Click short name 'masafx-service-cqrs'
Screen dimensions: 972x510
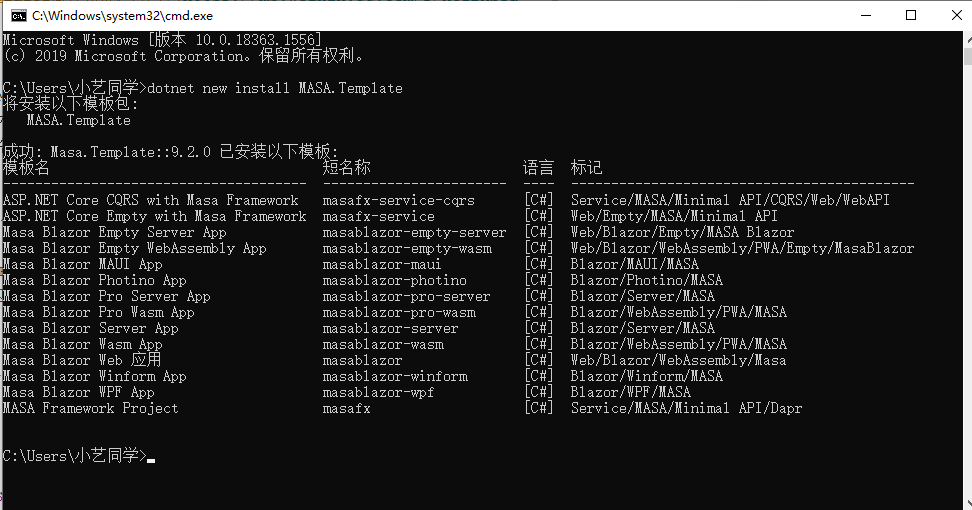pyautogui.click(x=399, y=200)
